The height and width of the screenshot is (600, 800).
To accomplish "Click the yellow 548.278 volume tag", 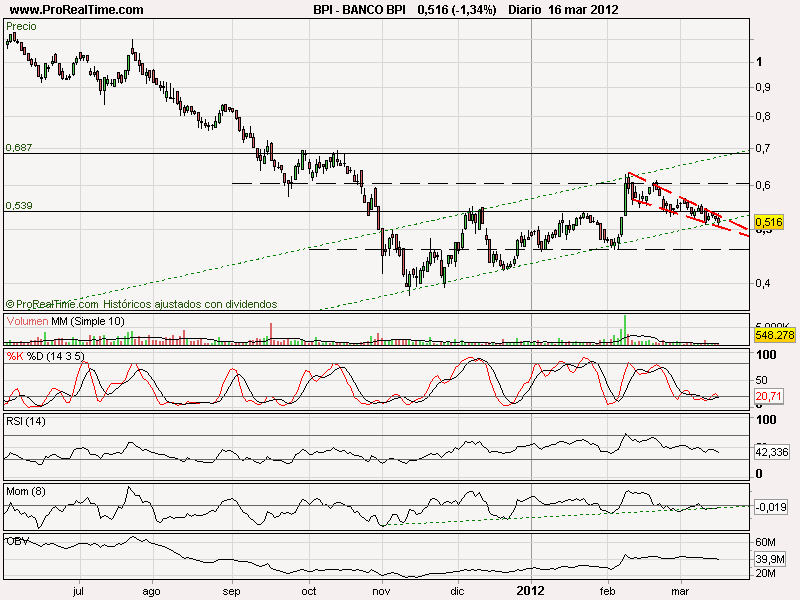I will pos(774,335).
